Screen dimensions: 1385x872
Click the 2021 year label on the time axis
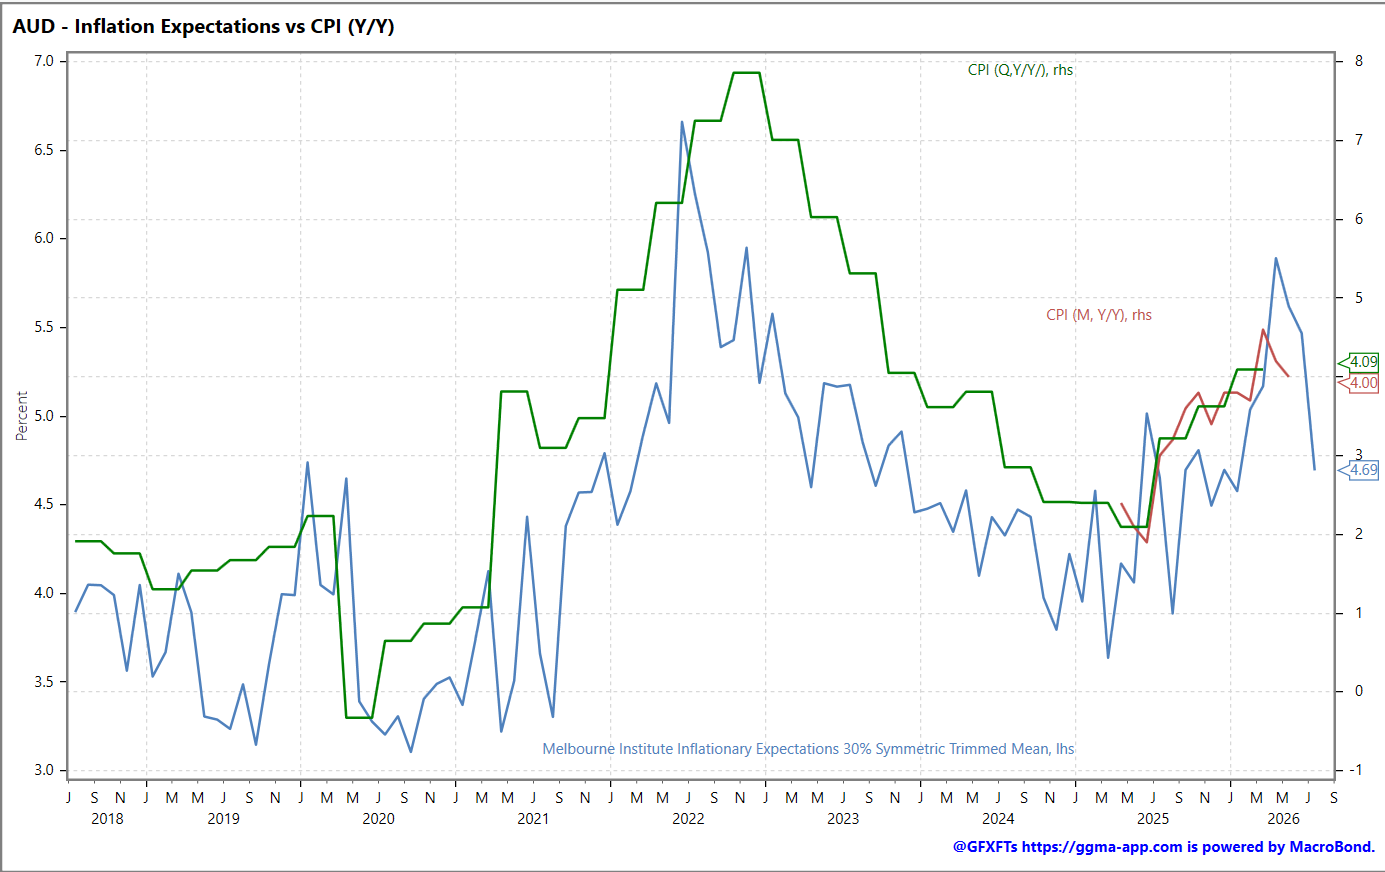(533, 819)
